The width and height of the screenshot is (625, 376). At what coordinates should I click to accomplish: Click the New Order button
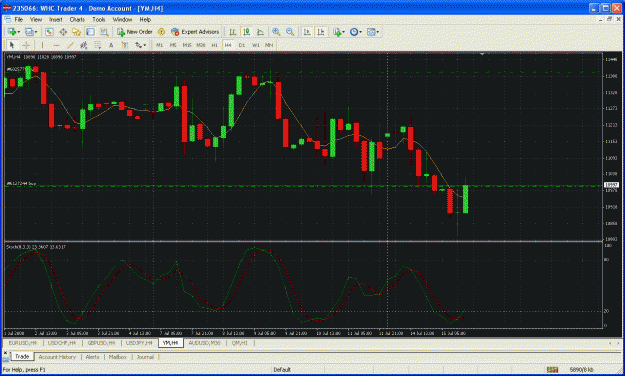pyautogui.click(x=135, y=32)
